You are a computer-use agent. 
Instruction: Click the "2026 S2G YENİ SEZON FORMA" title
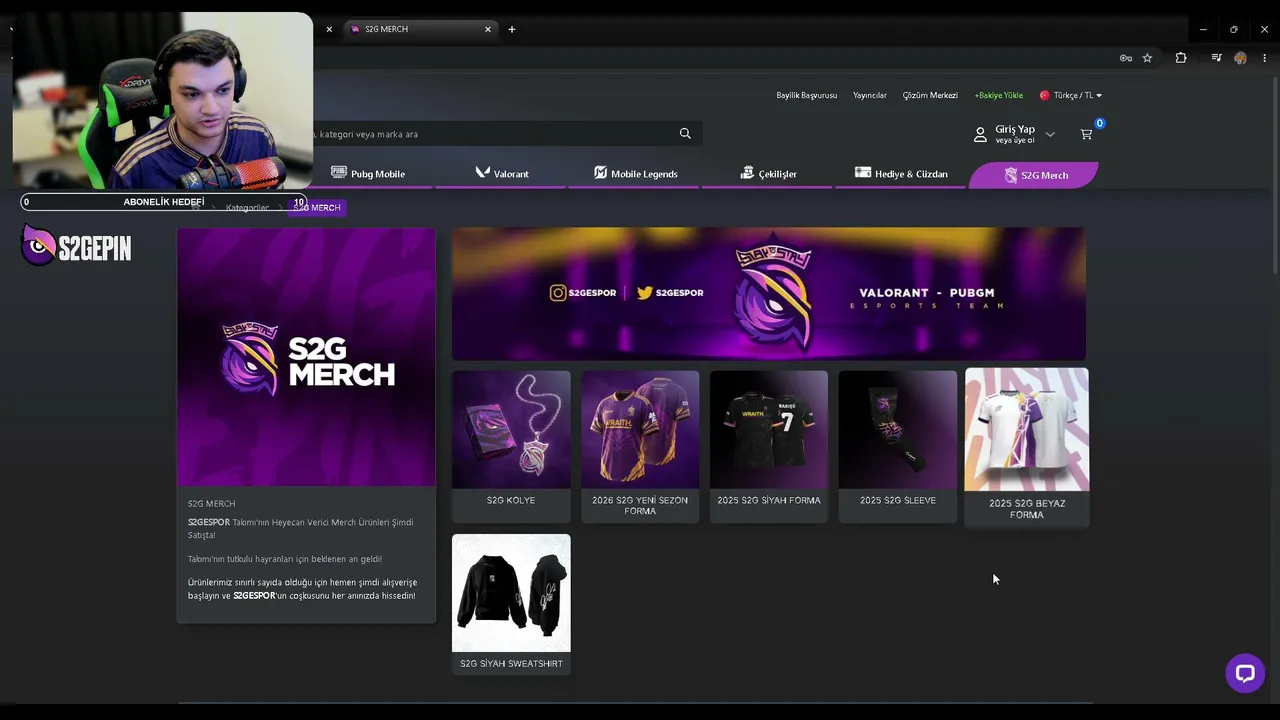click(640, 505)
